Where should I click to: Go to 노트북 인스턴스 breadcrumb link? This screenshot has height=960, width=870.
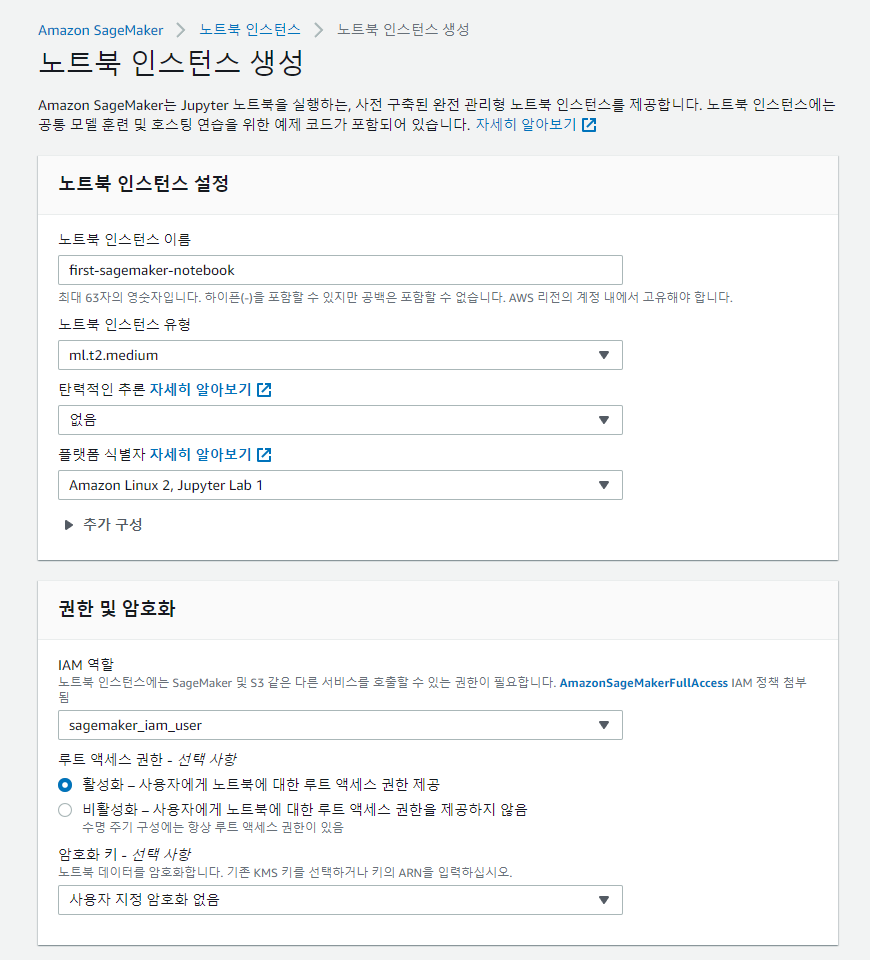click(x=250, y=29)
